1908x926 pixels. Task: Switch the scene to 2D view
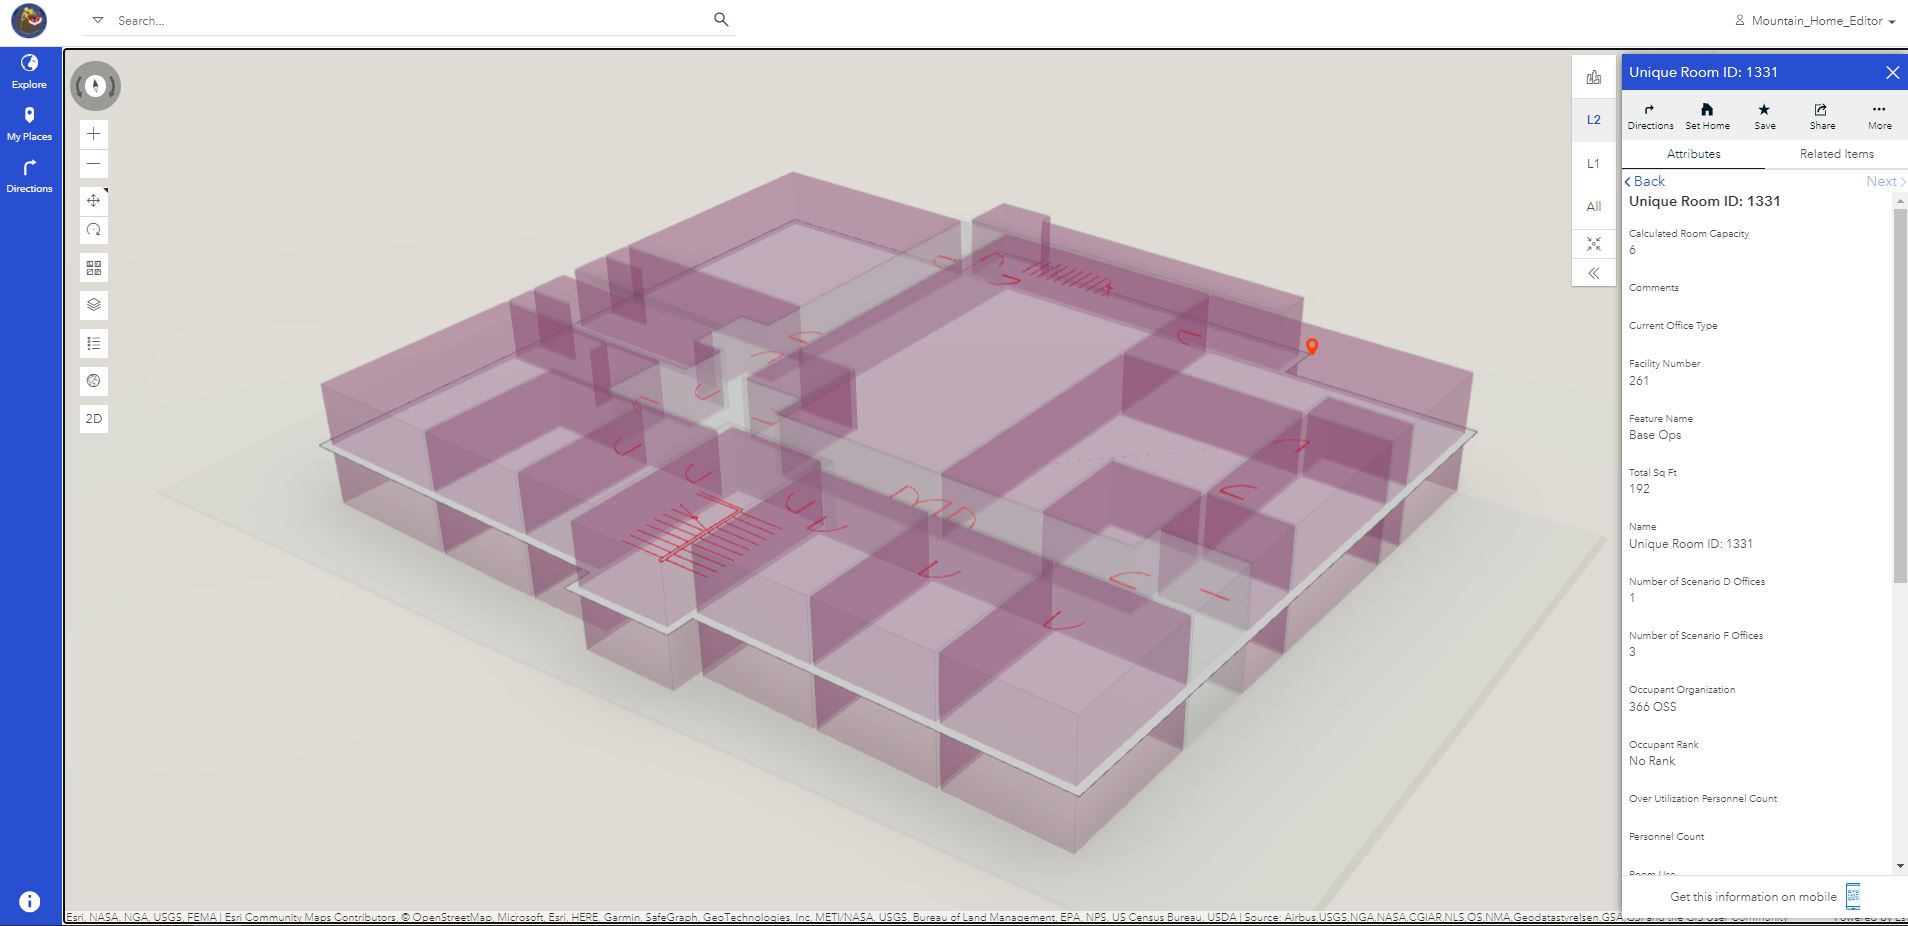tap(93, 418)
